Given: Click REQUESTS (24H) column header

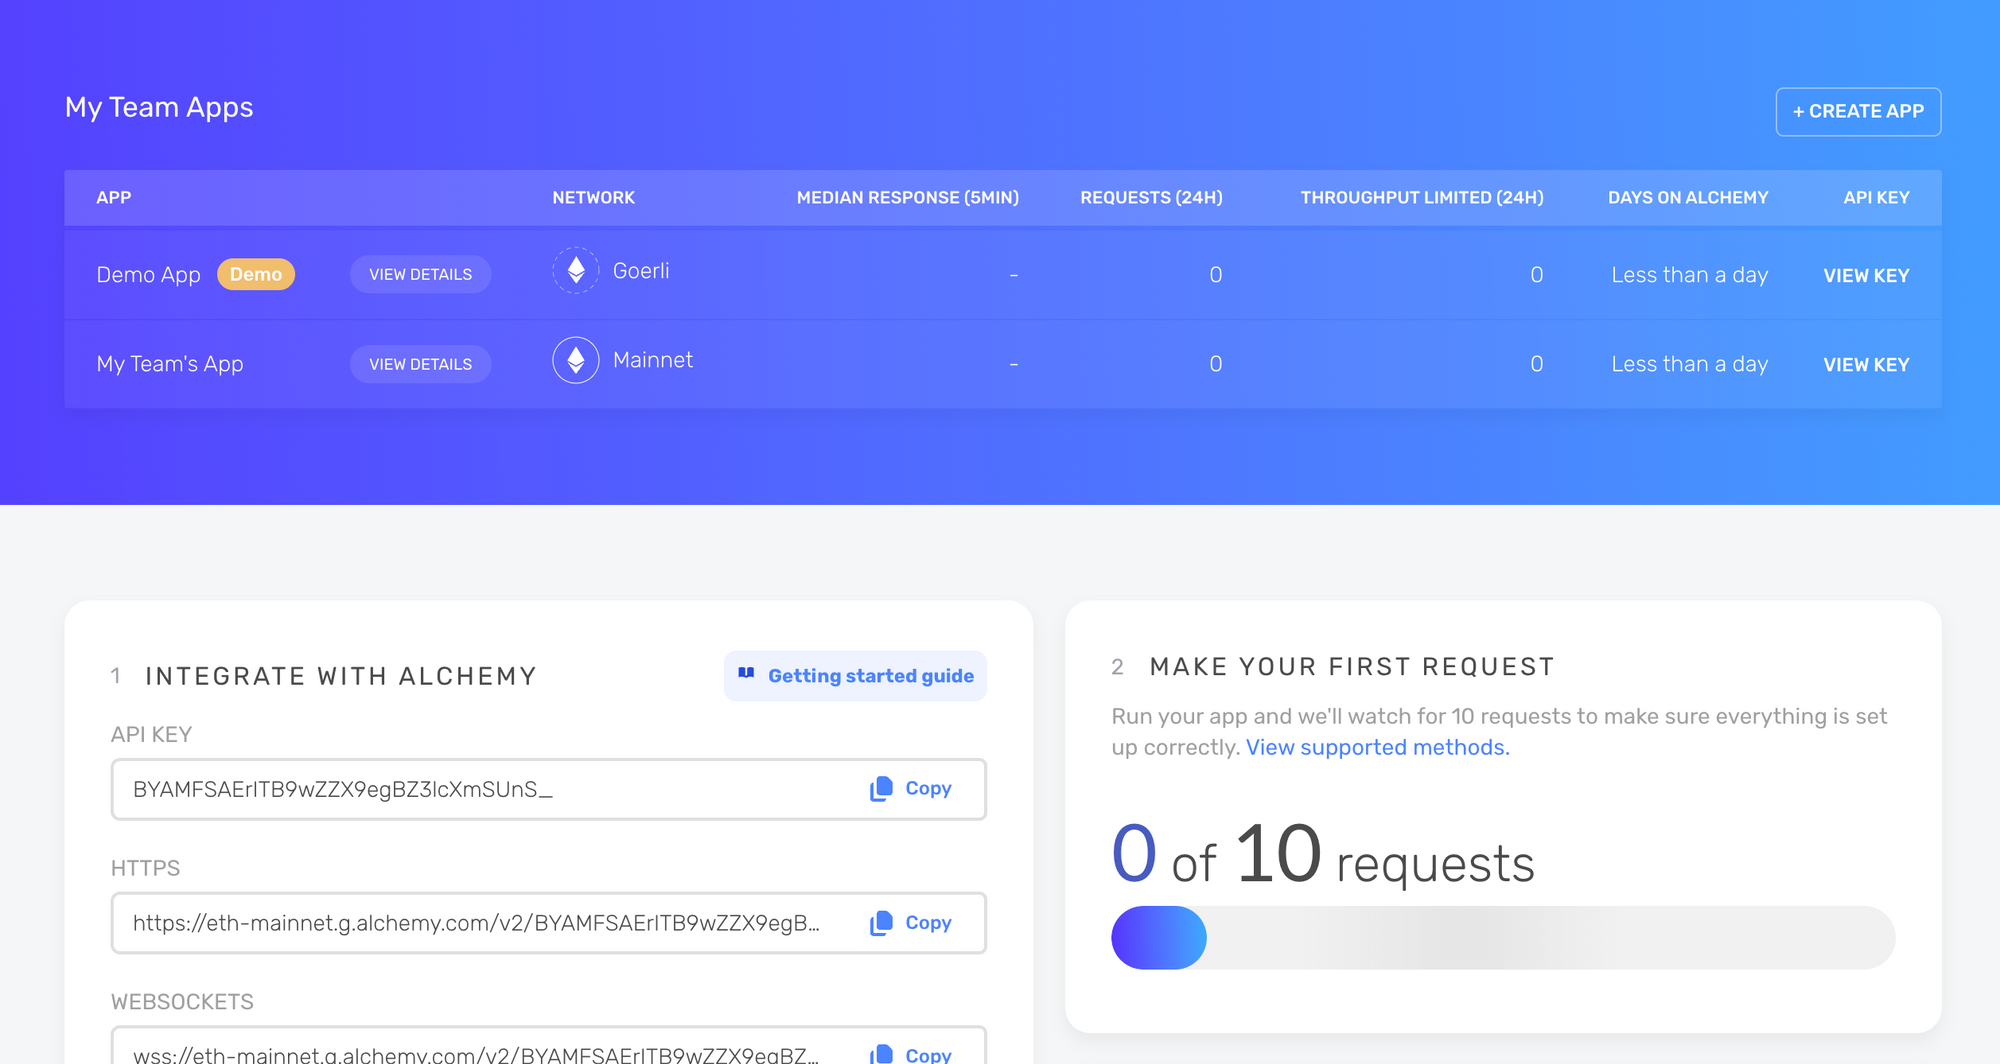Looking at the screenshot, I should [1151, 198].
